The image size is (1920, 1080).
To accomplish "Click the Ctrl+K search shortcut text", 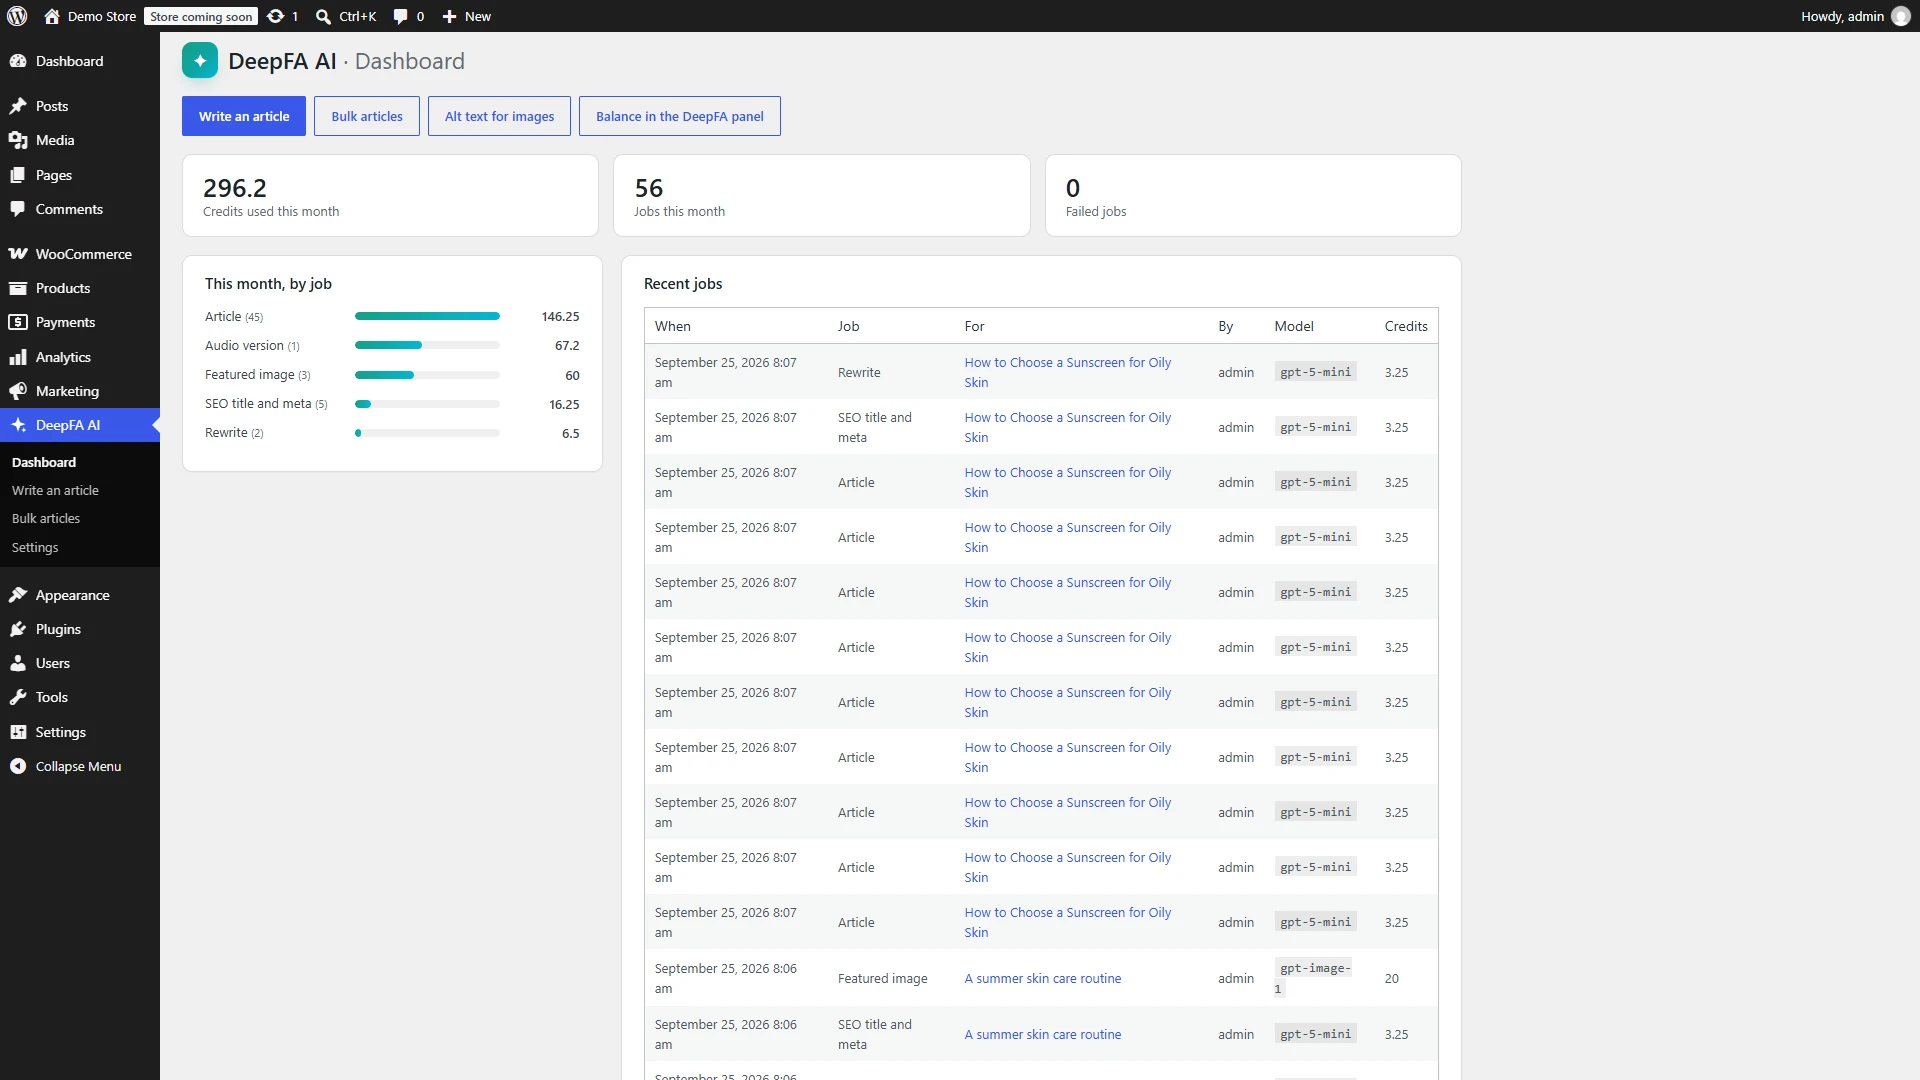I will [x=358, y=16].
